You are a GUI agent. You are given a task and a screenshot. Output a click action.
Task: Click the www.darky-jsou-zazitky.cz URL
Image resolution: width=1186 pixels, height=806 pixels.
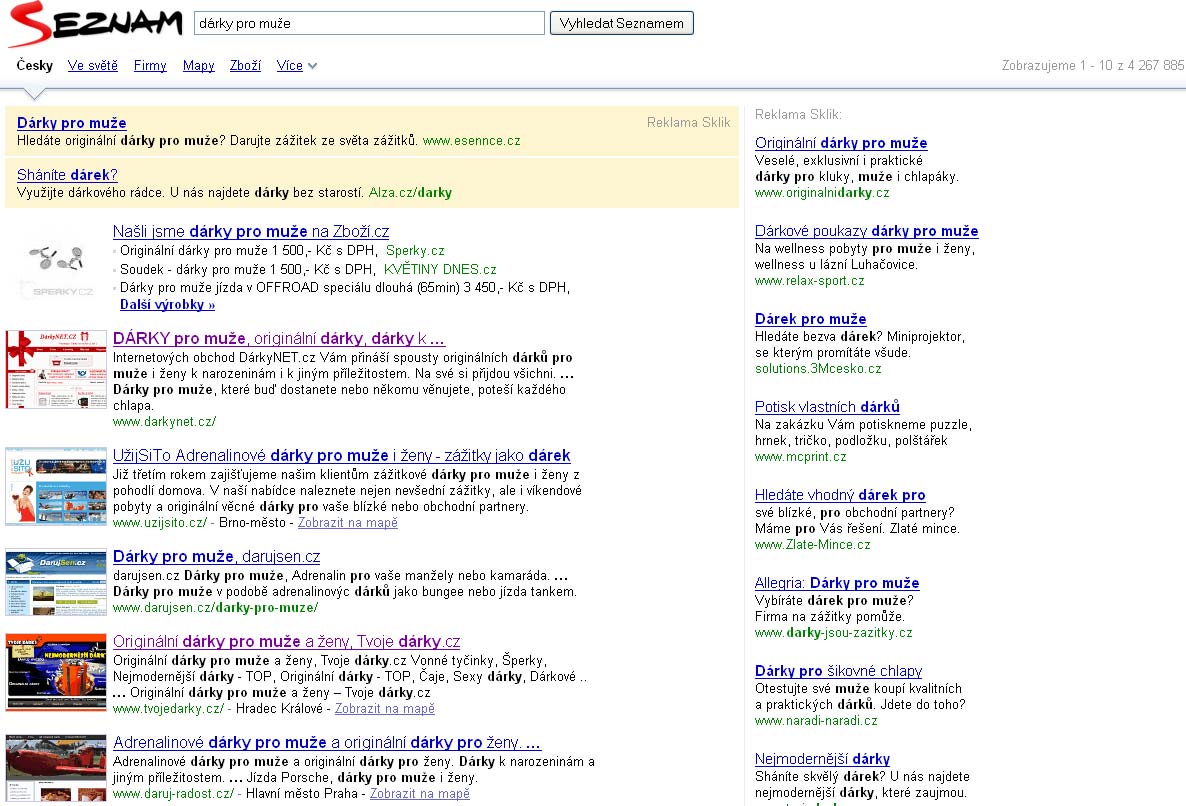(834, 633)
